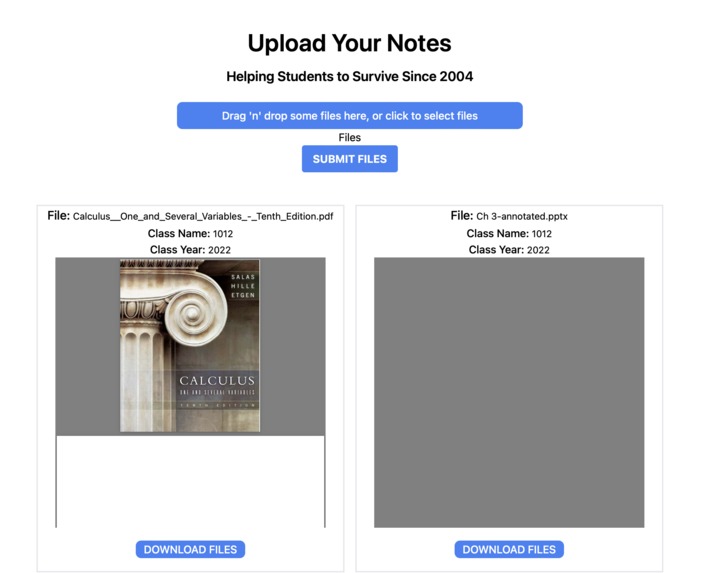Click the gray preview of Ch 3-annotated.pptx
Image resolution: width=716 pixels, height=573 pixels.
point(509,392)
